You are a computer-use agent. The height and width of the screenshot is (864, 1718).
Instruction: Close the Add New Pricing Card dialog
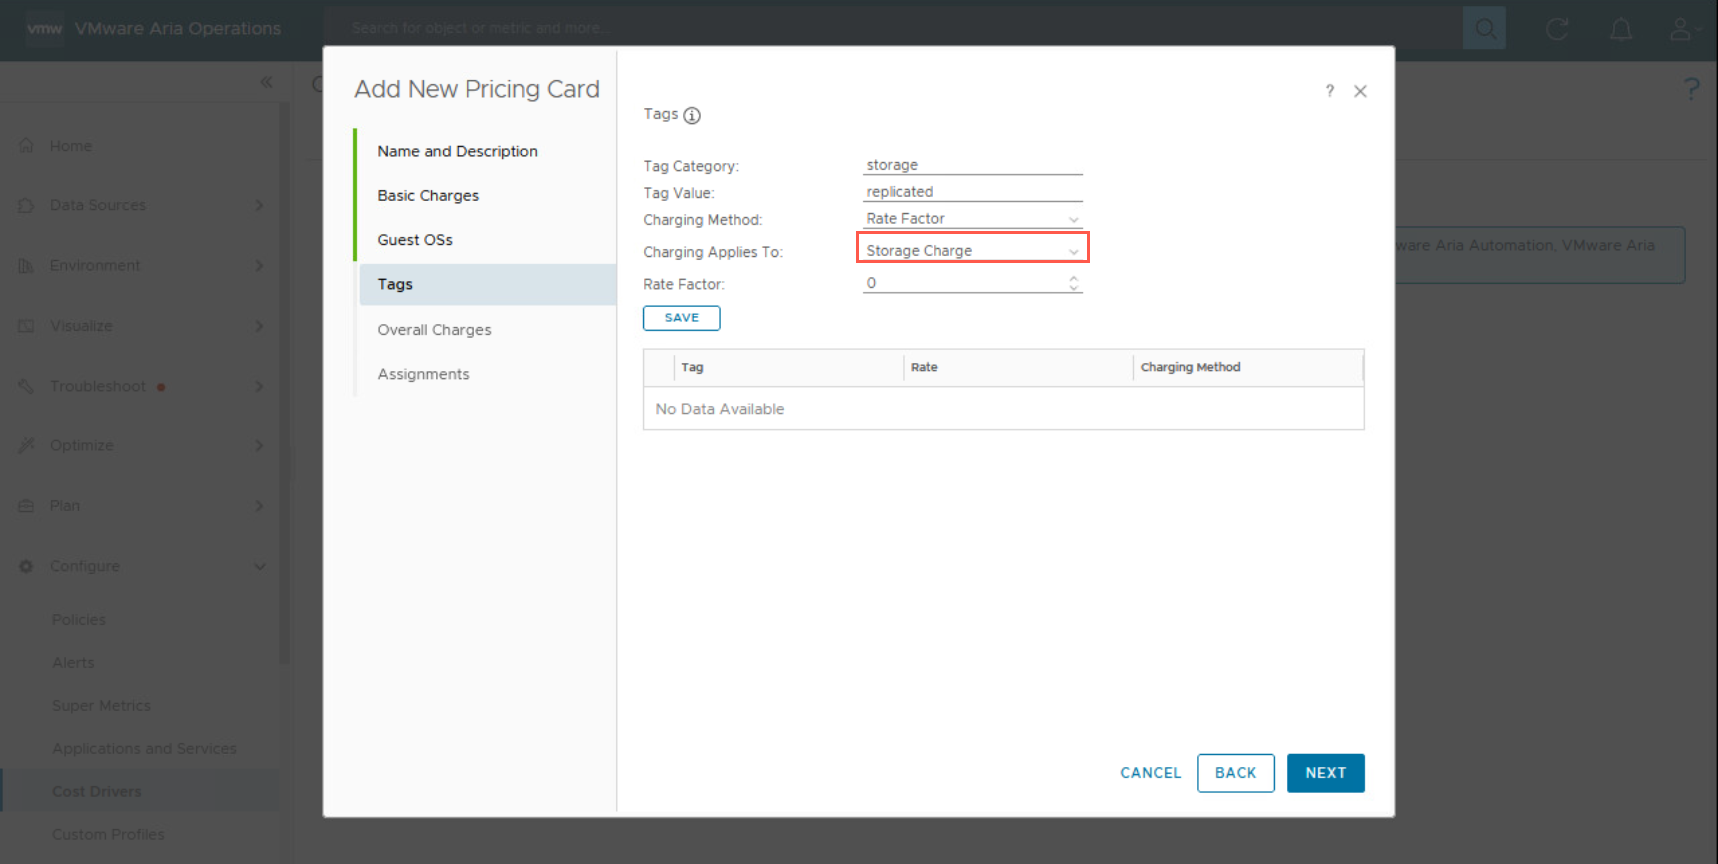click(x=1360, y=91)
